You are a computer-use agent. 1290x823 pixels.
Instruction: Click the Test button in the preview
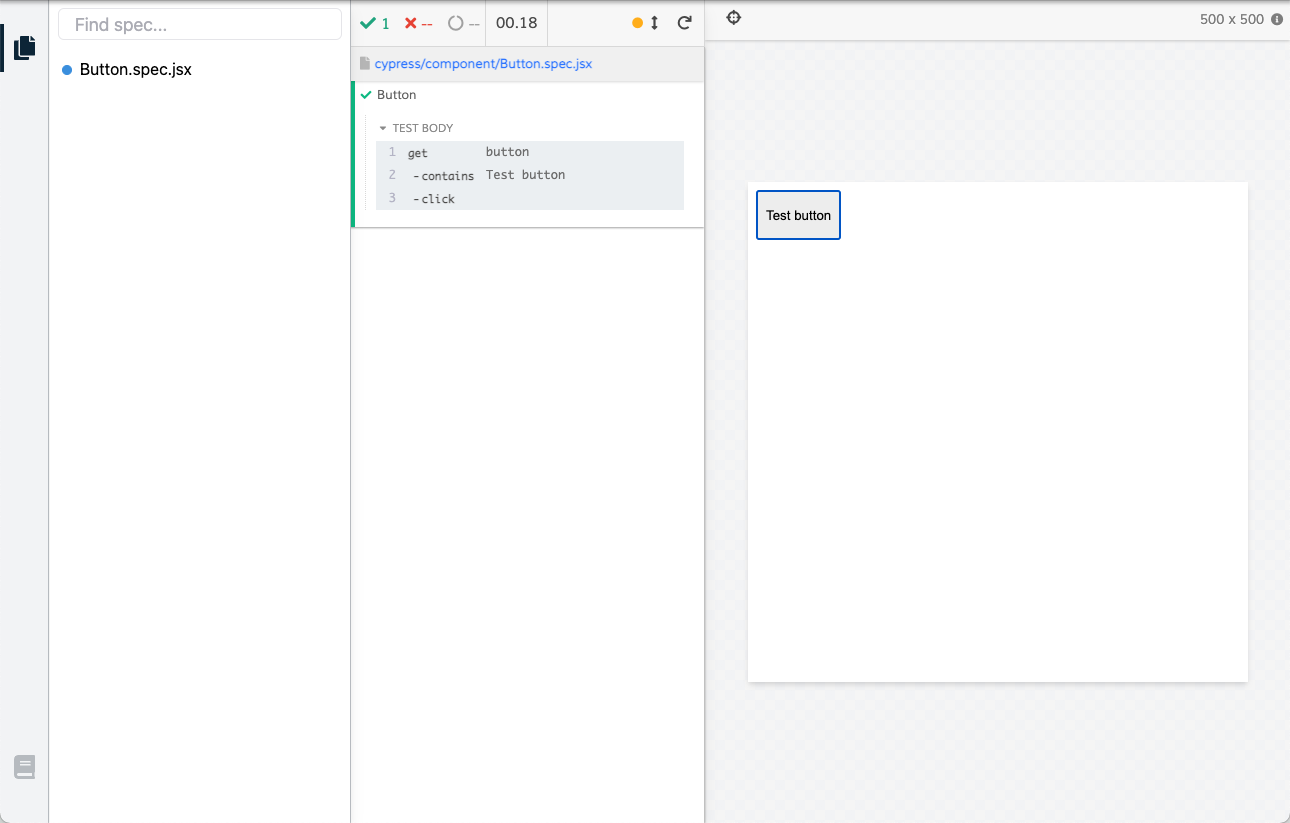click(797, 214)
